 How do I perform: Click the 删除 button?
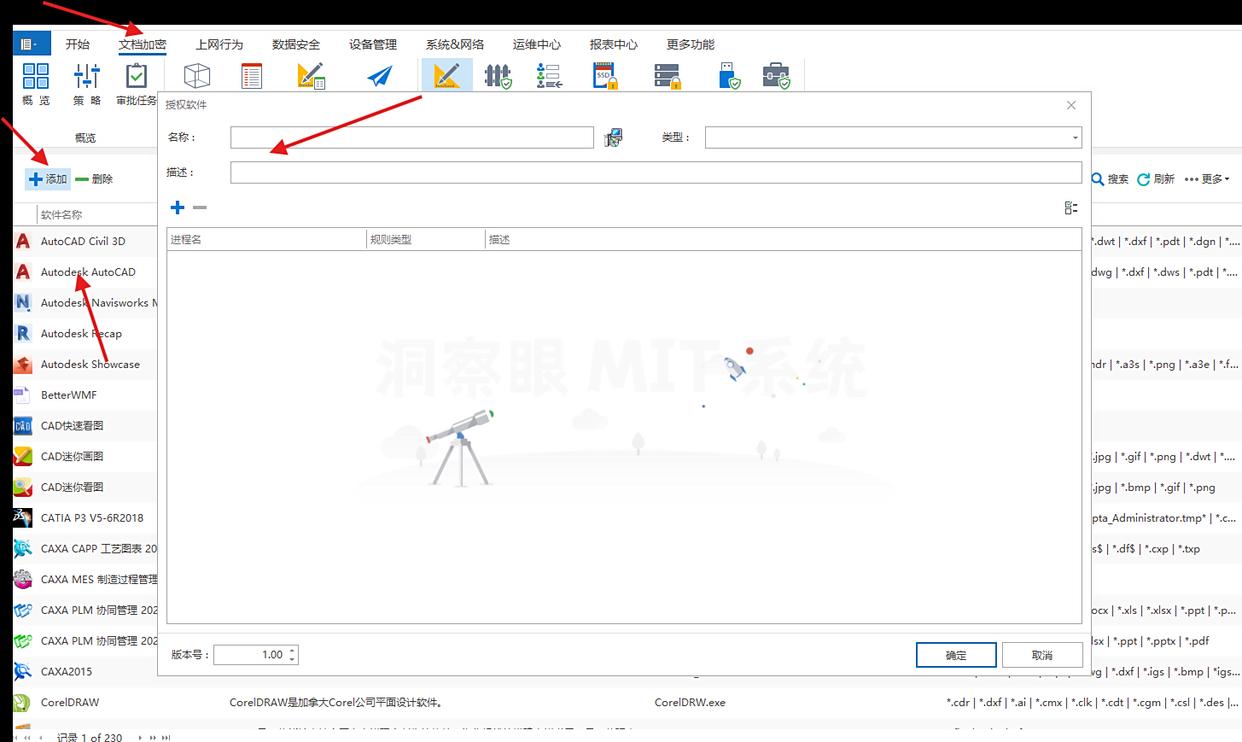[94, 179]
